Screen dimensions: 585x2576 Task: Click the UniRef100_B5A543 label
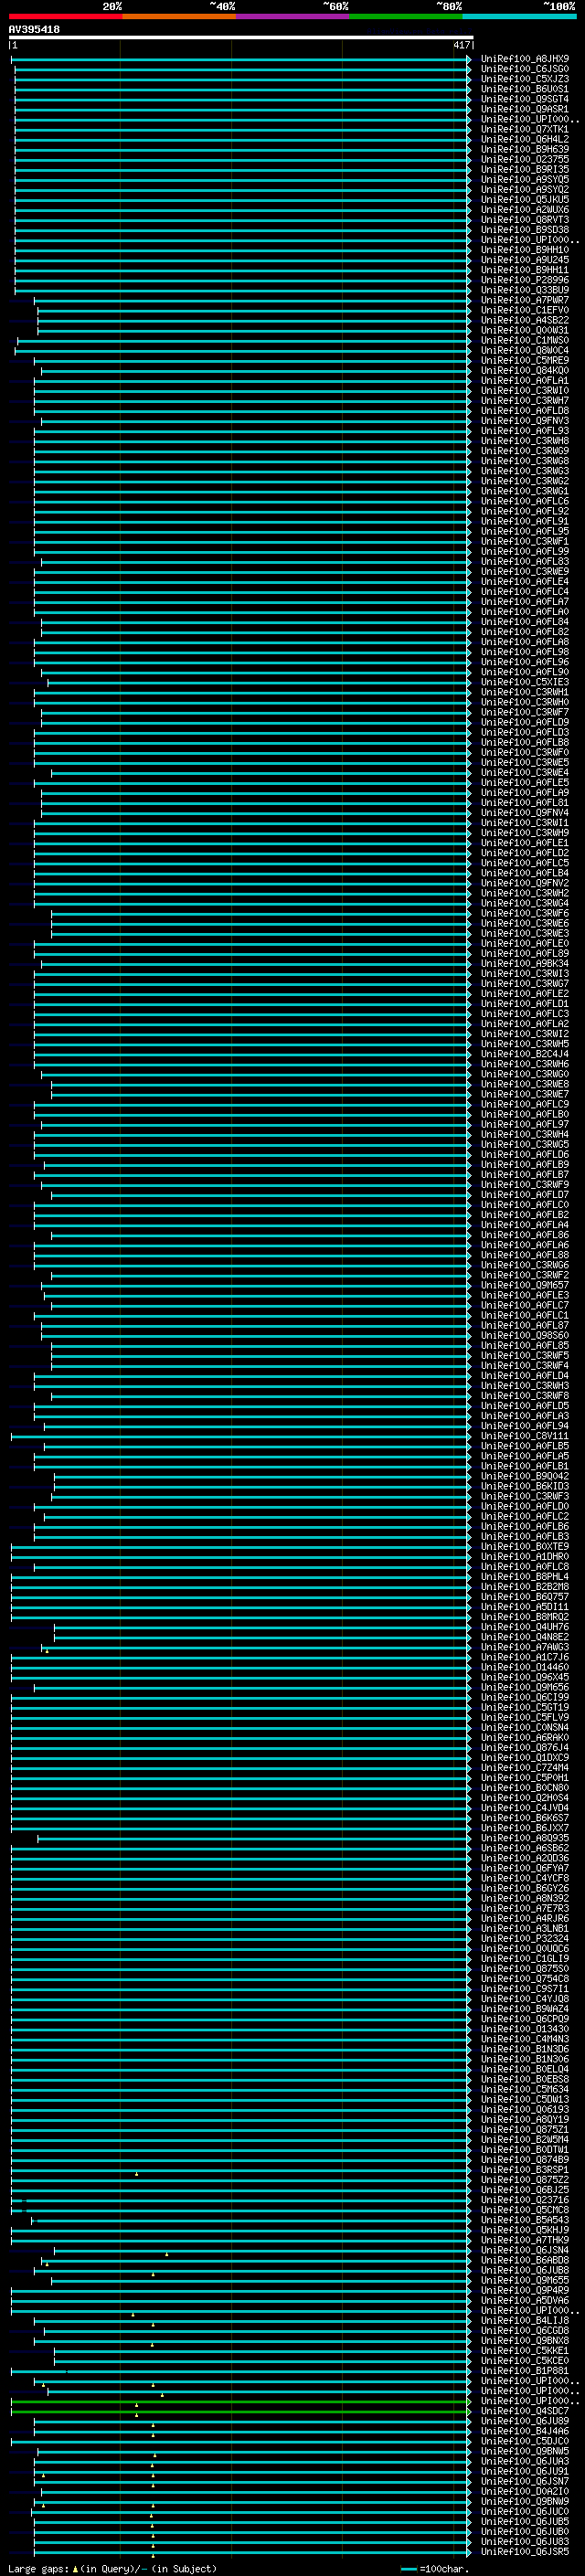(x=525, y=2220)
